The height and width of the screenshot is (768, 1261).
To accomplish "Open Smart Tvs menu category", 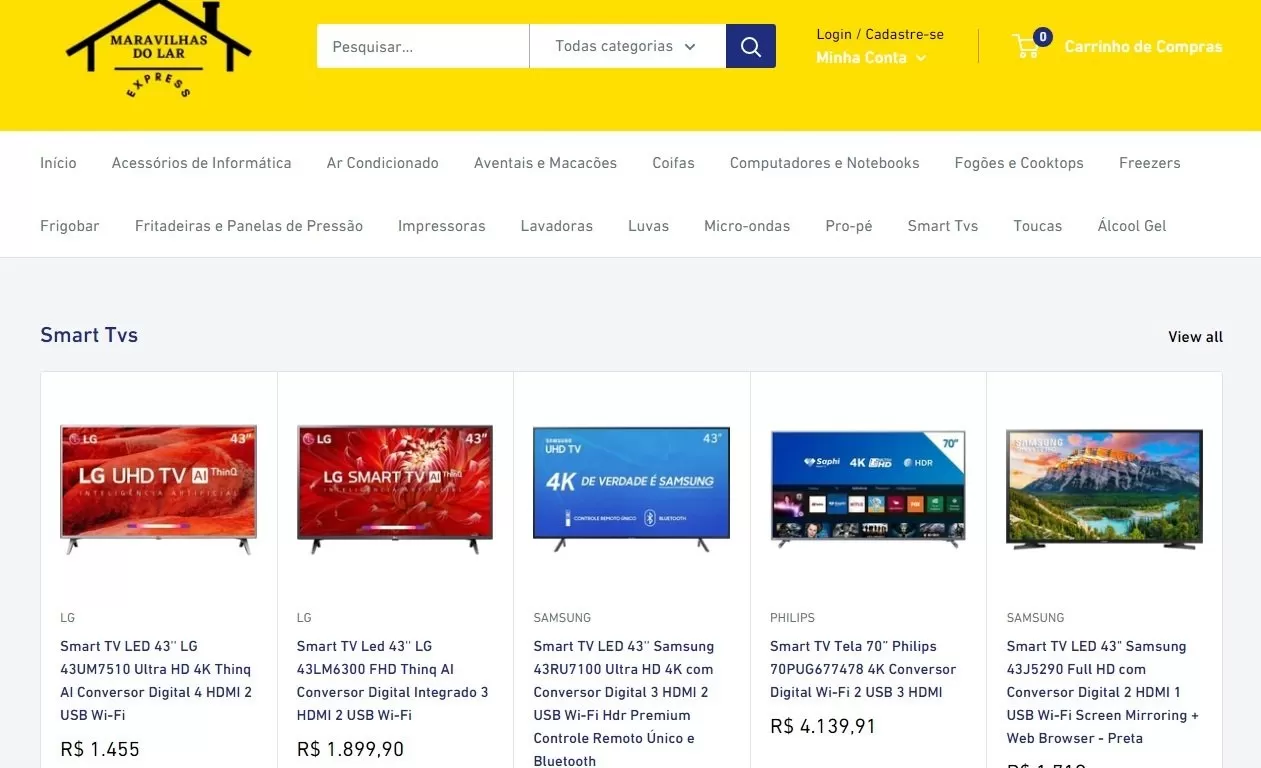I will pos(943,226).
